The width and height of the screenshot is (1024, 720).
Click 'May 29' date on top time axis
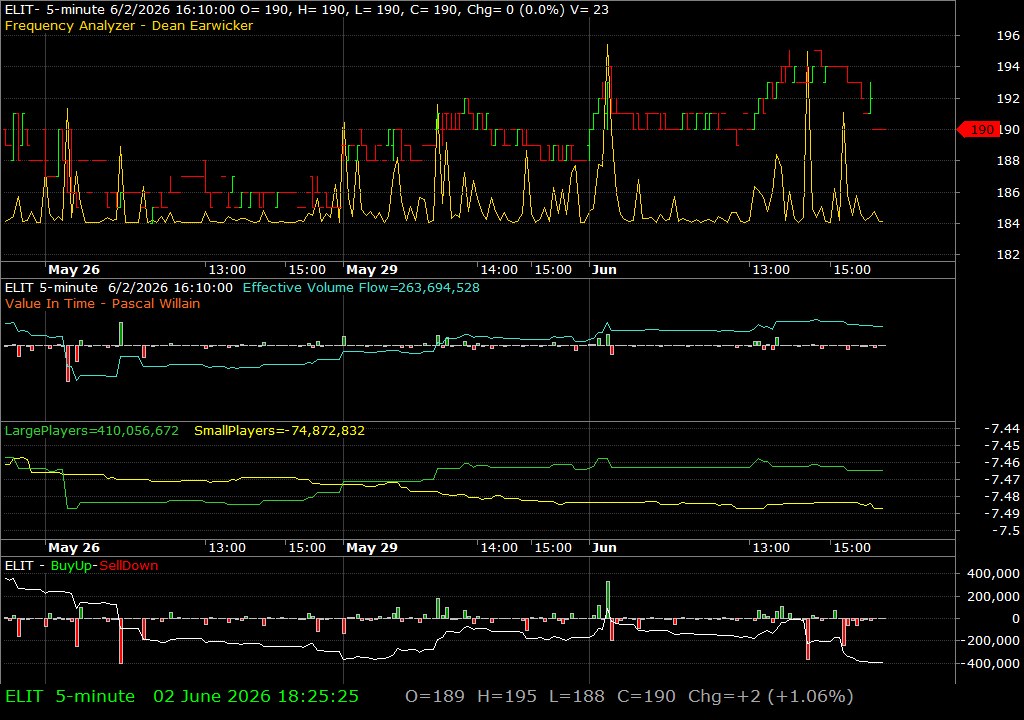point(372,269)
